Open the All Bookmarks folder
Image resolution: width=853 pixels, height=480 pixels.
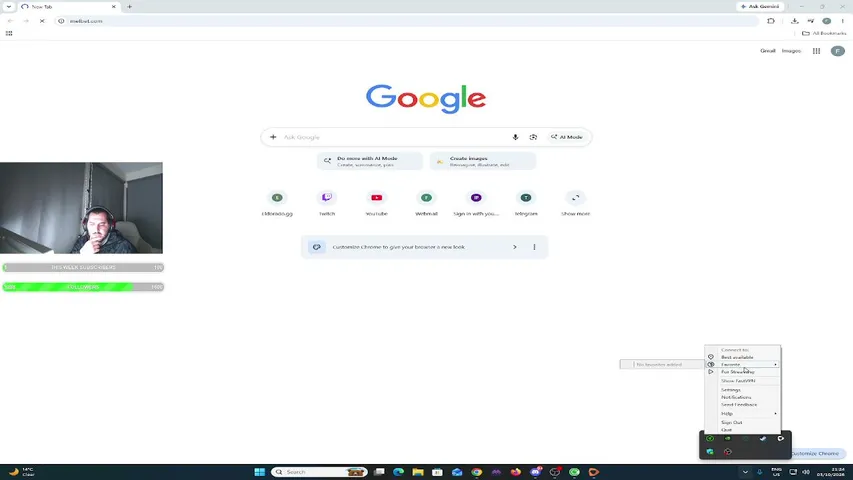824,33
